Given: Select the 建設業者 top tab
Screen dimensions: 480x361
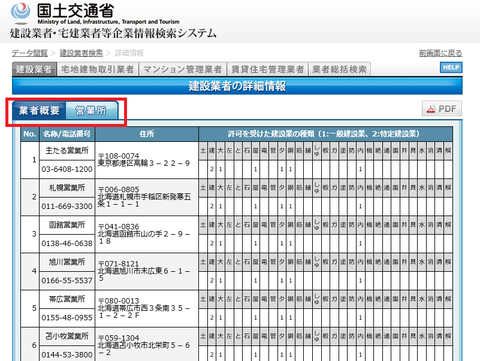Looking at the screenshot, I should click(x=34, y=69).
